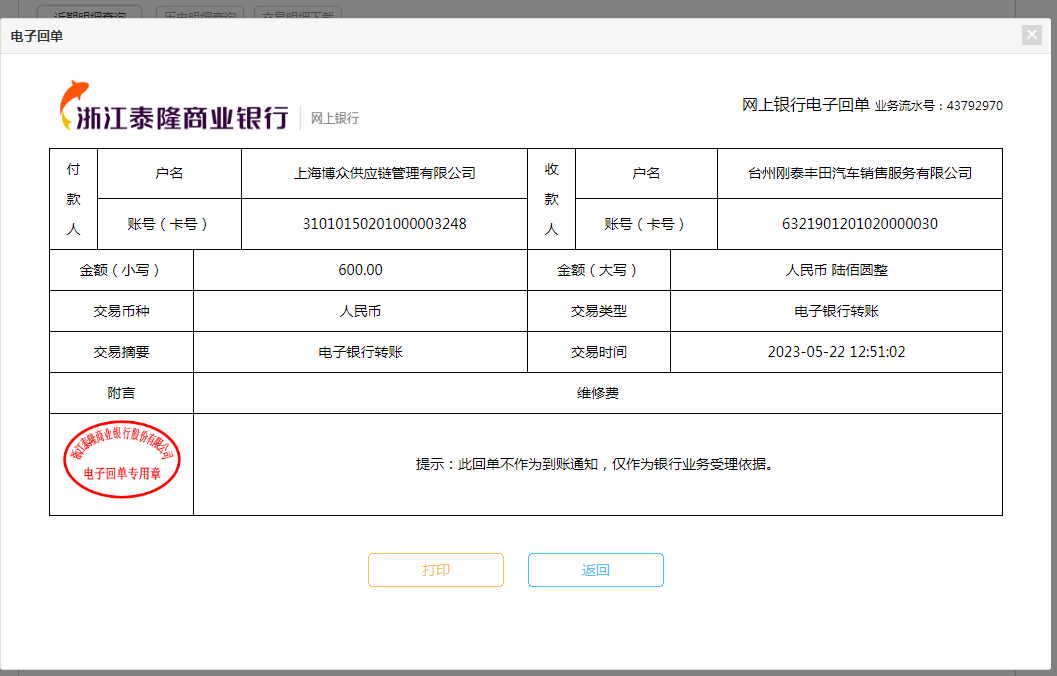Click the 电子回单 dialog title bar
The image size is (1057, 676).
tap(500, 36)
